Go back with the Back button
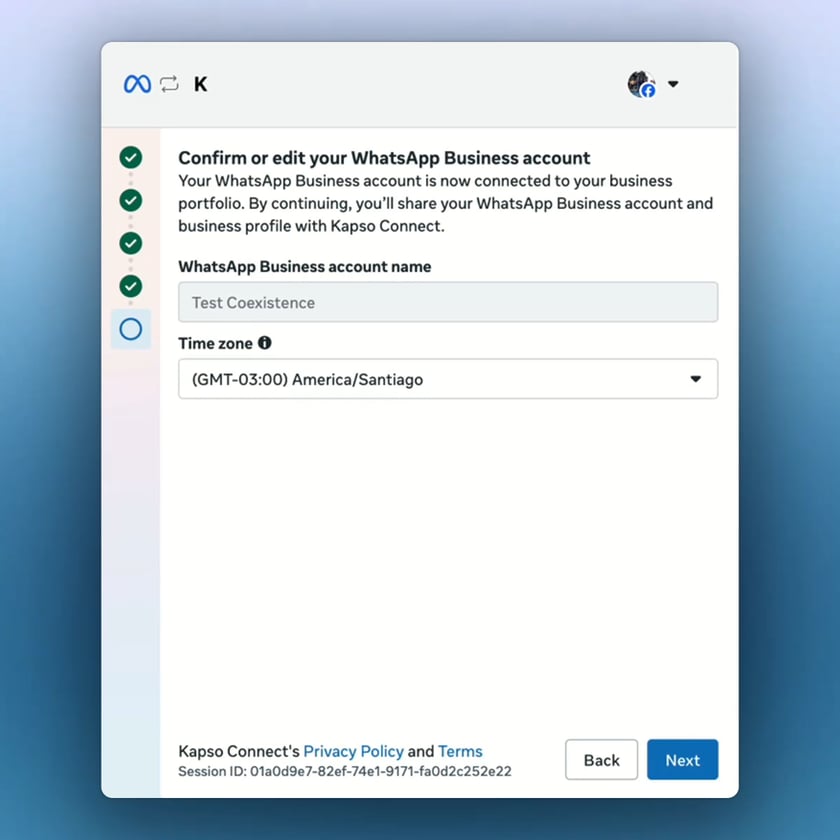The width and height of the screenshot is (840, 840). (602, 760)
